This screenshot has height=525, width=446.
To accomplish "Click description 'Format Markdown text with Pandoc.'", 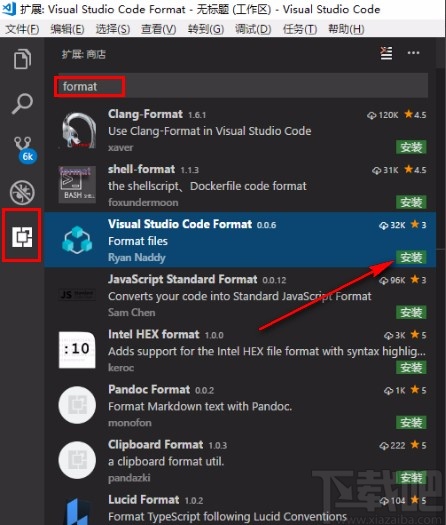I will pyautogui.click(x=200, y=406).
